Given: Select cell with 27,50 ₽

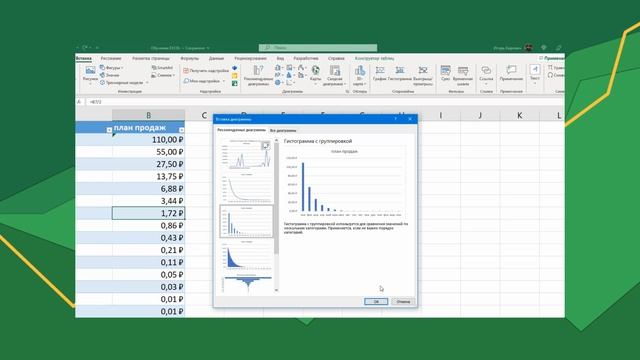Looking at the screenshot, I should coord(149,164).
